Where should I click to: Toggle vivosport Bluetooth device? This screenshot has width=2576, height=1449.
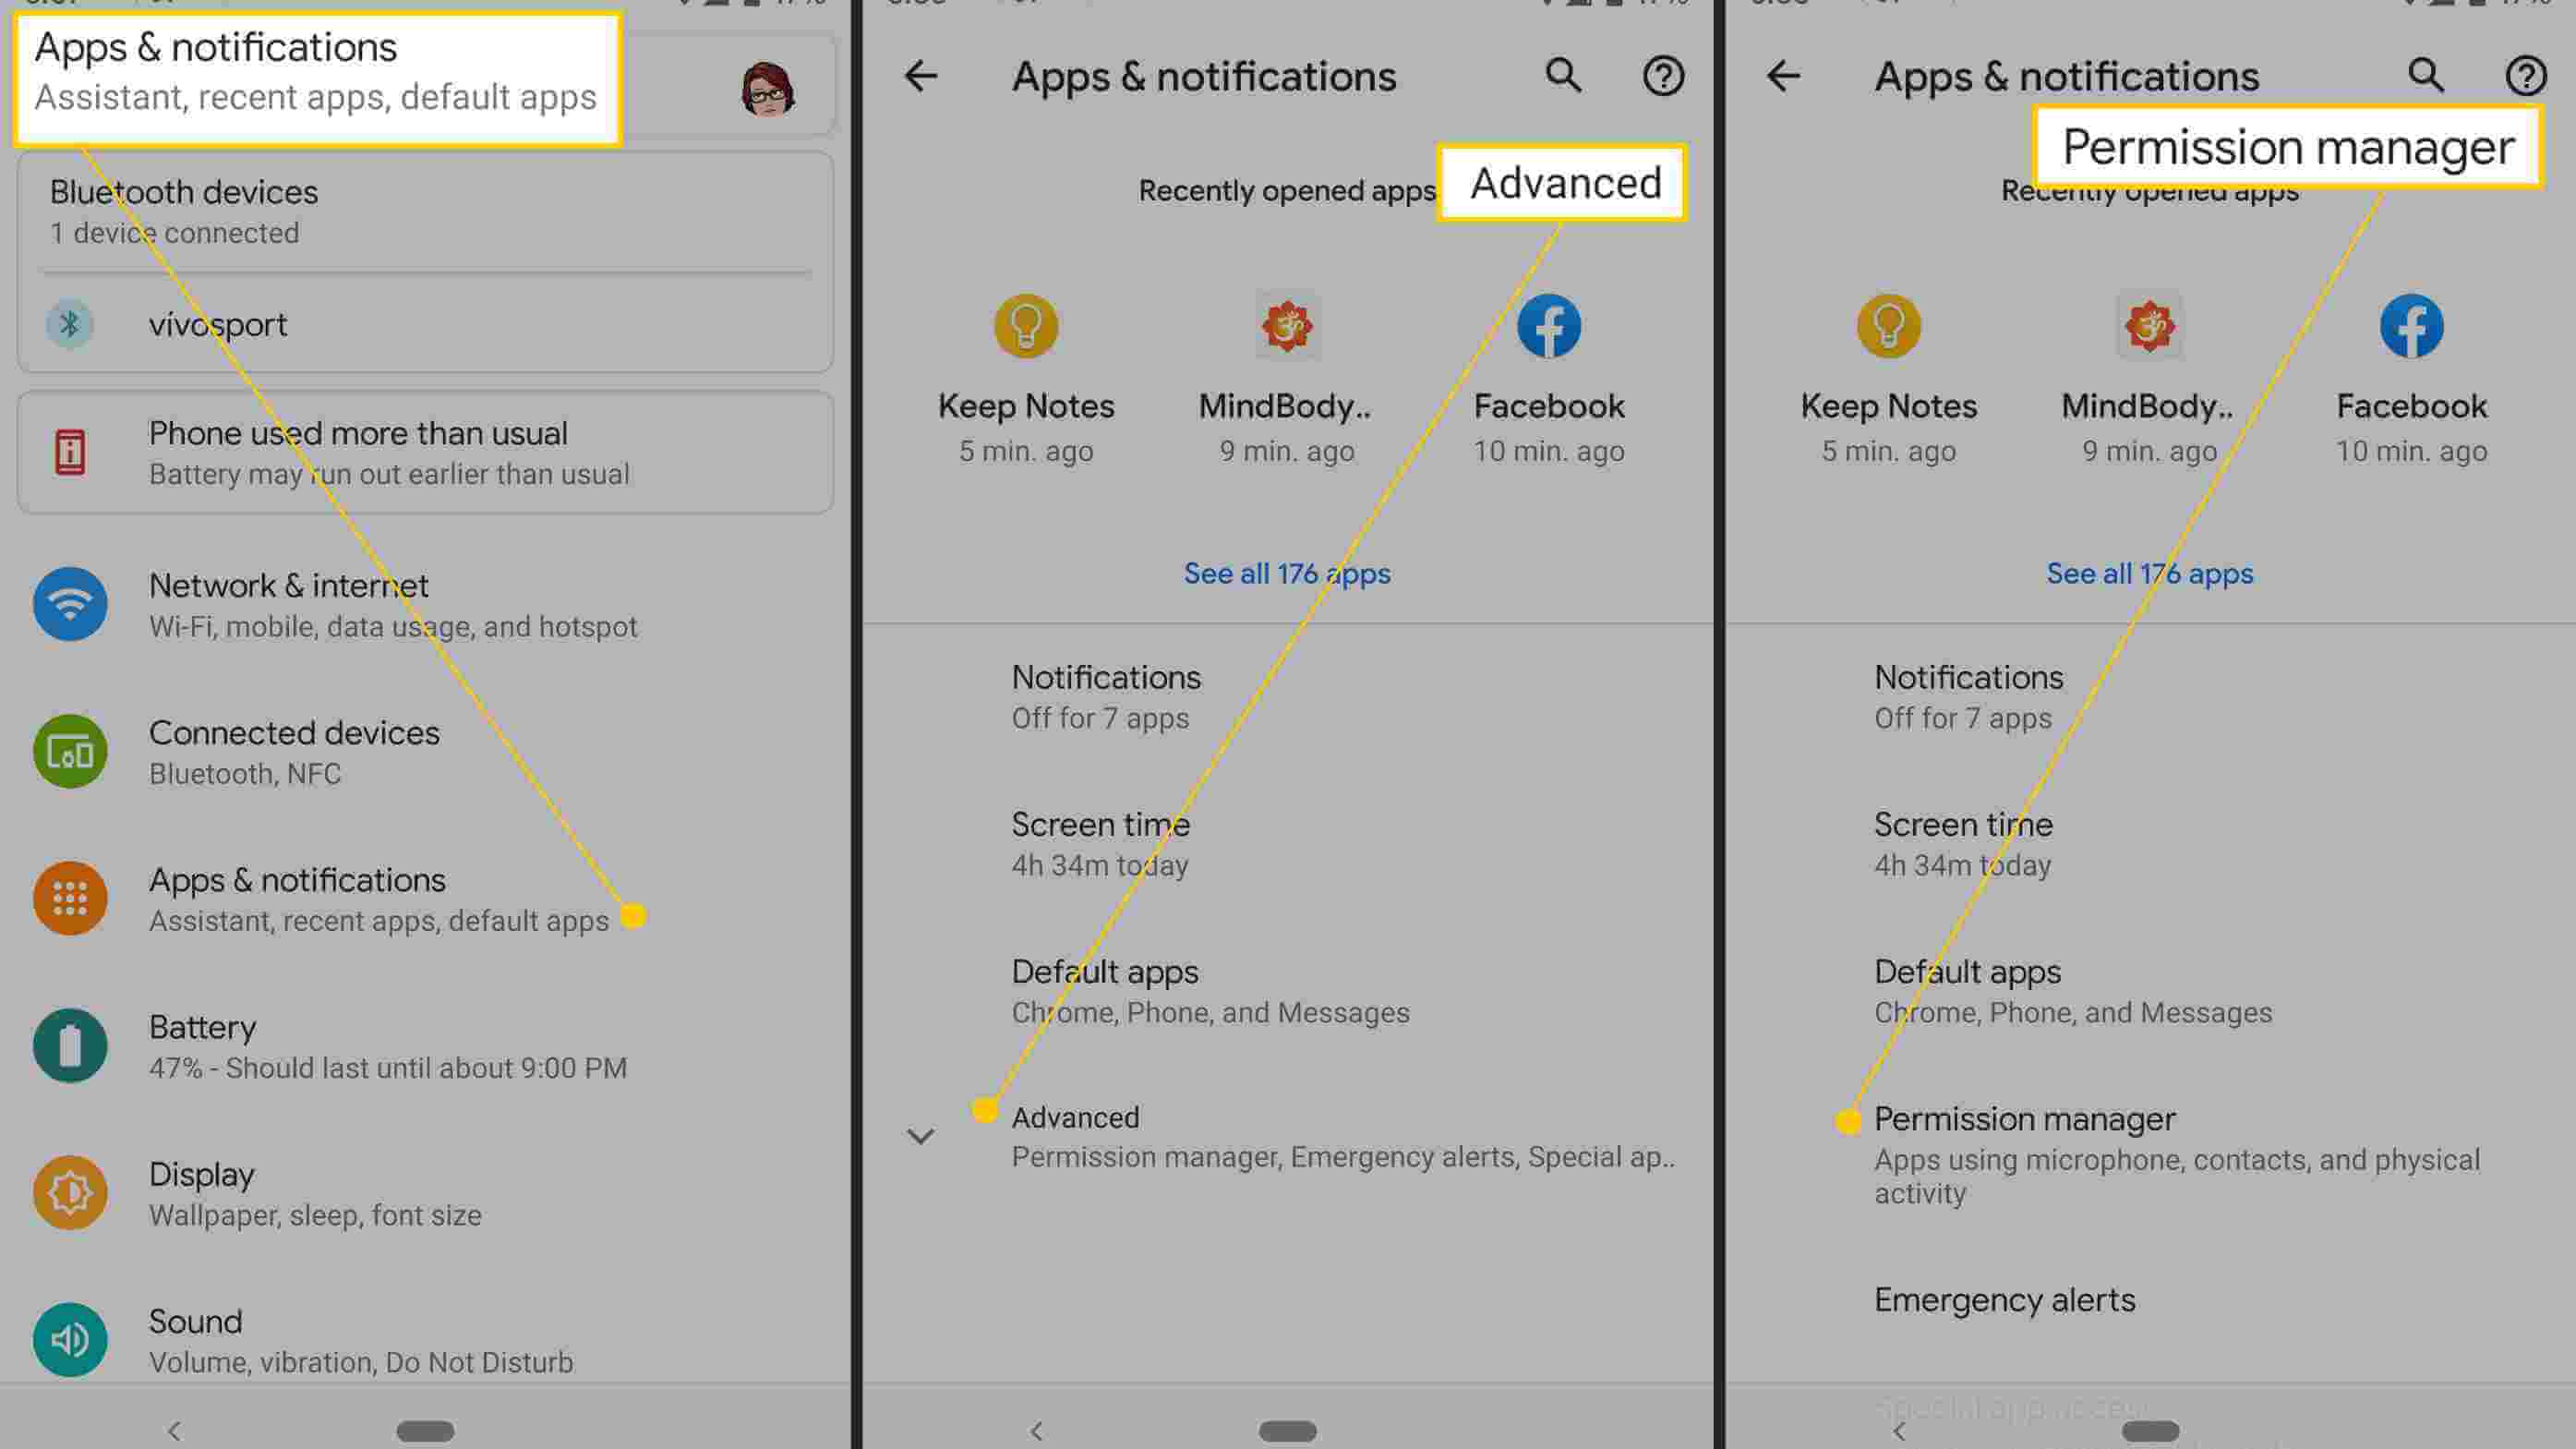218,324
